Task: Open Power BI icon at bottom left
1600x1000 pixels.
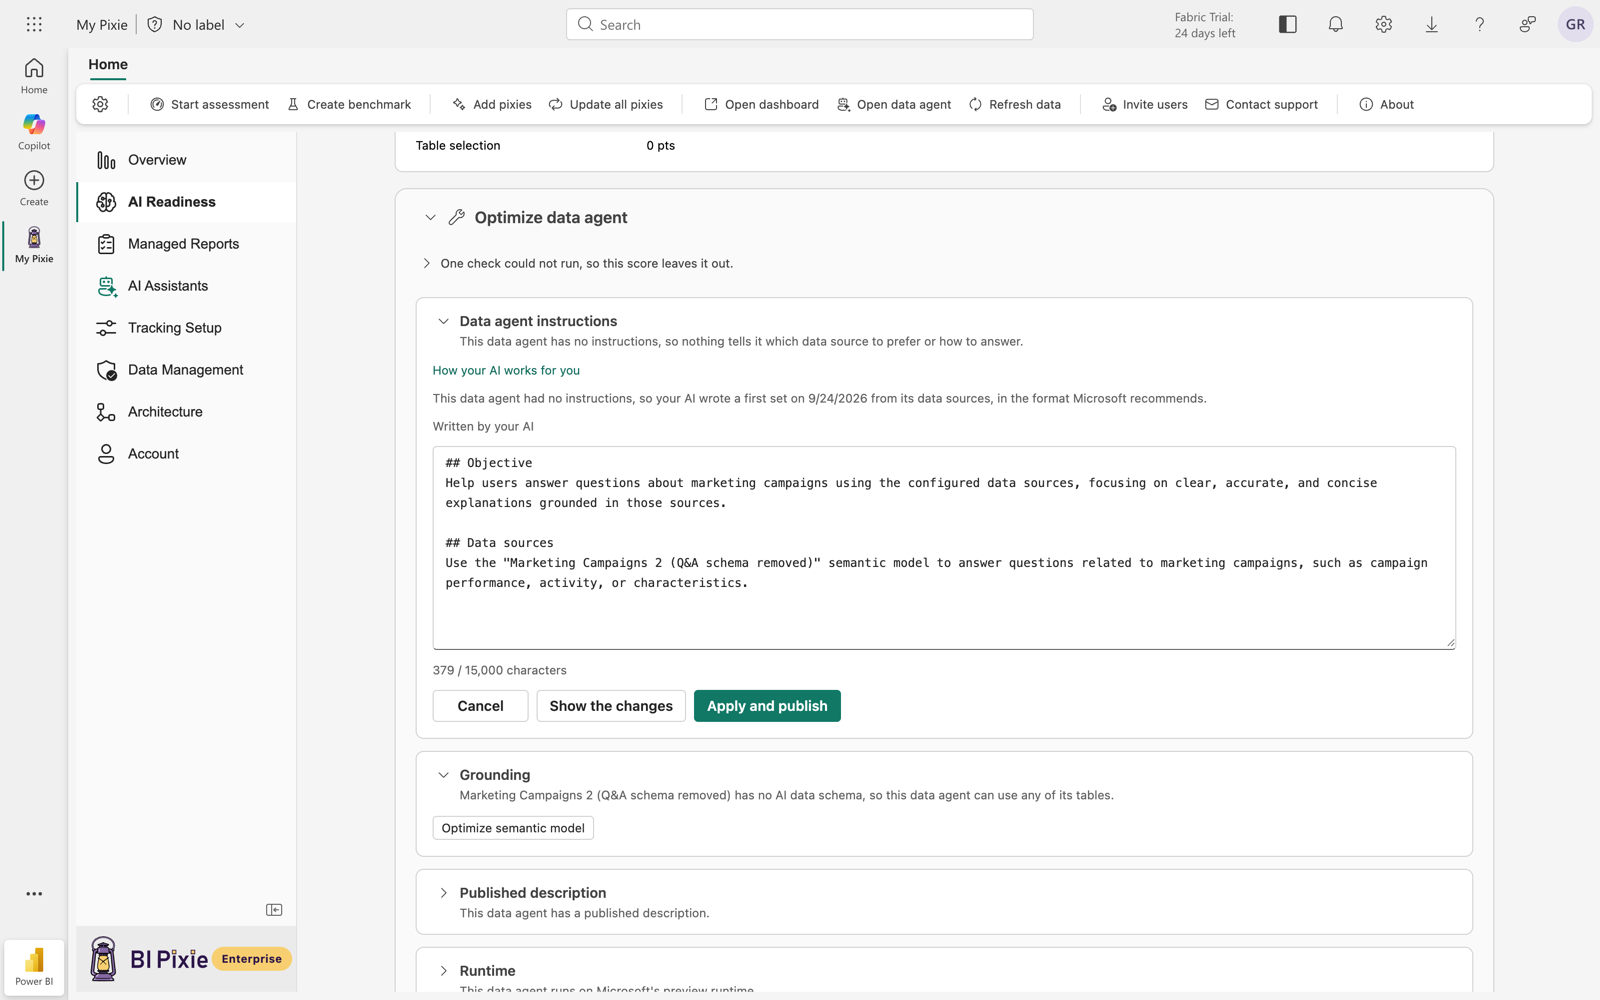Action: (x=34, y=967)
